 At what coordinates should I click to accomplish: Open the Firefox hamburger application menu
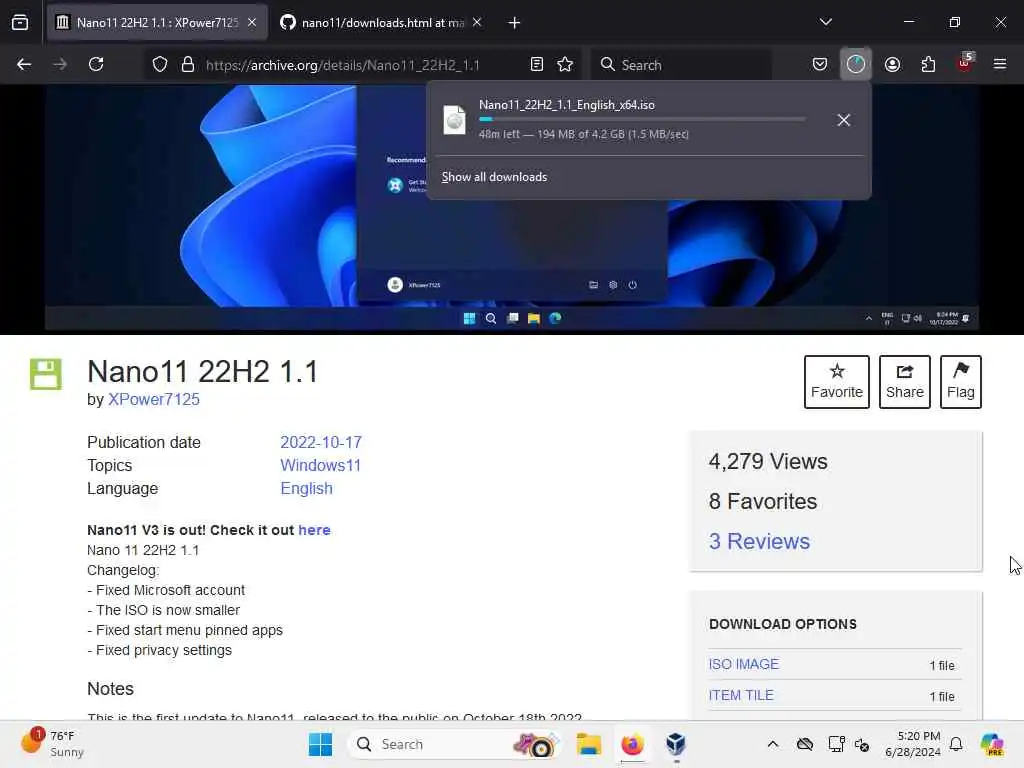(1000, 64)
